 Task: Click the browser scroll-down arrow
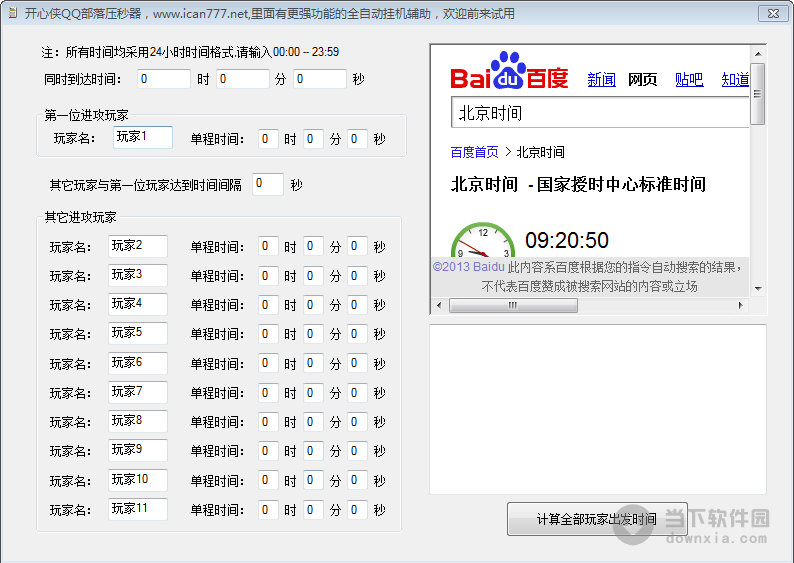(x=757, y=288)
